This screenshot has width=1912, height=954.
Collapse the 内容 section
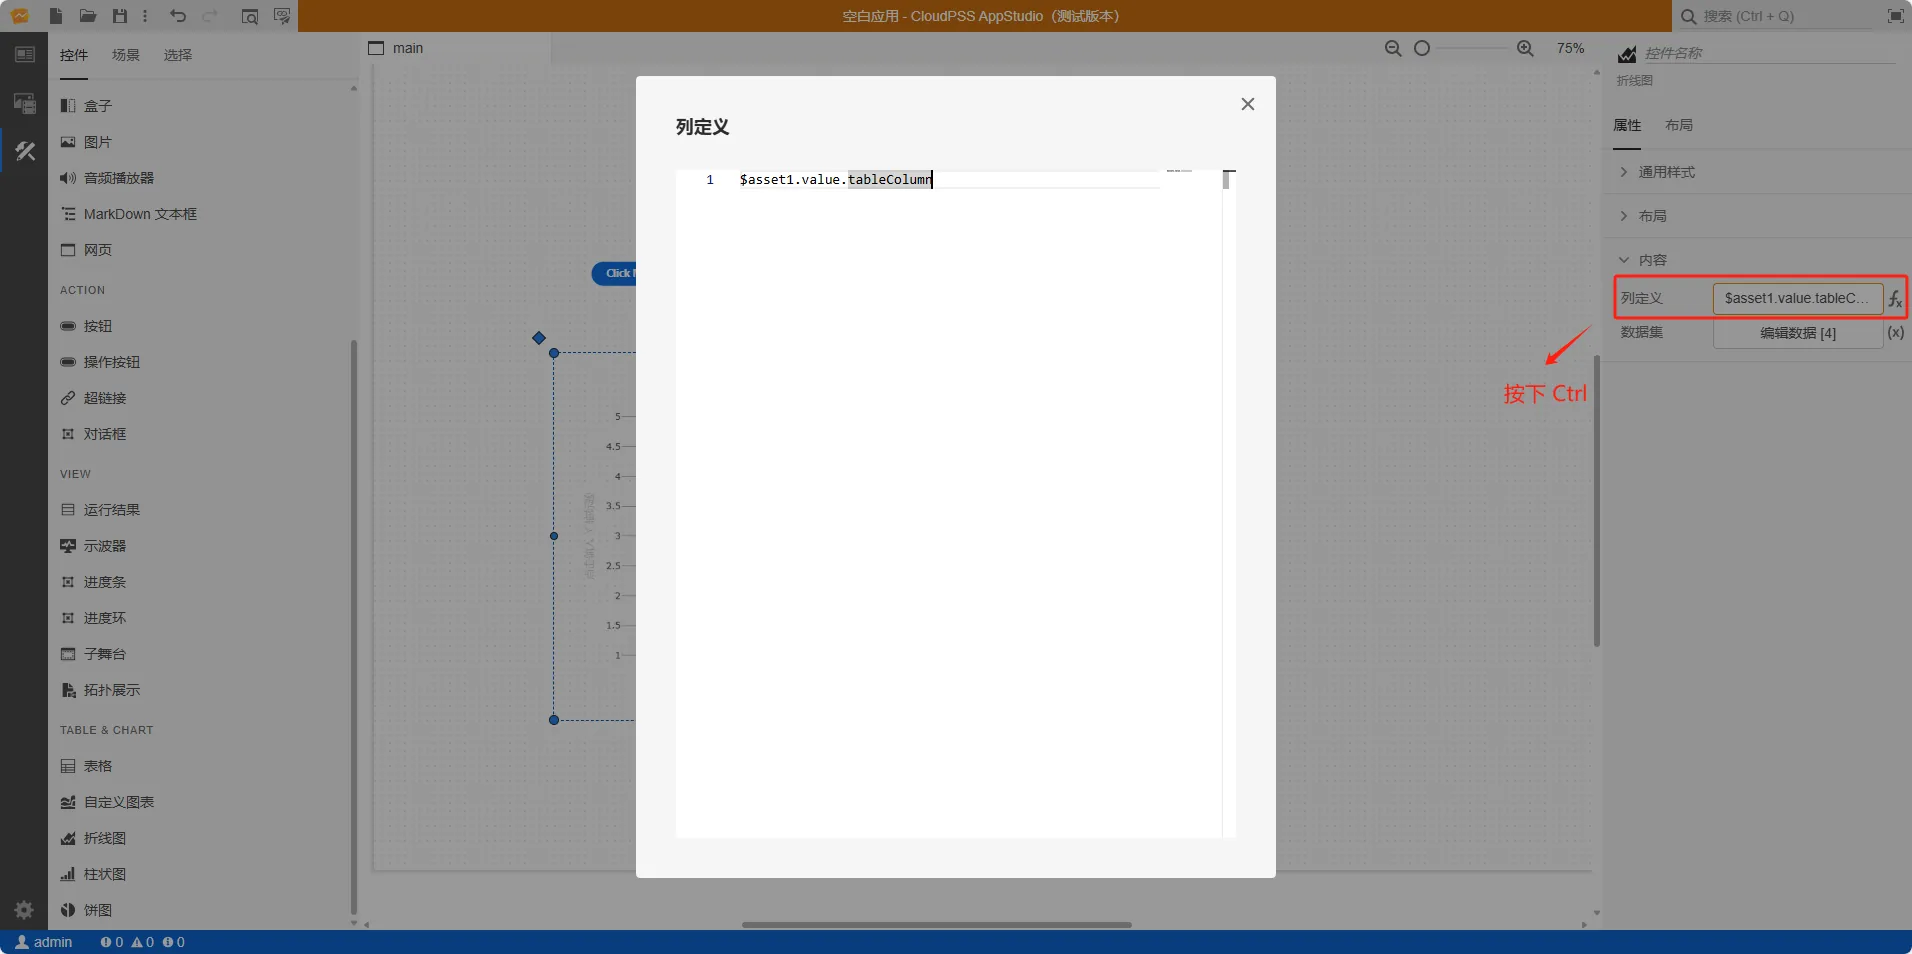point(1758,260)
